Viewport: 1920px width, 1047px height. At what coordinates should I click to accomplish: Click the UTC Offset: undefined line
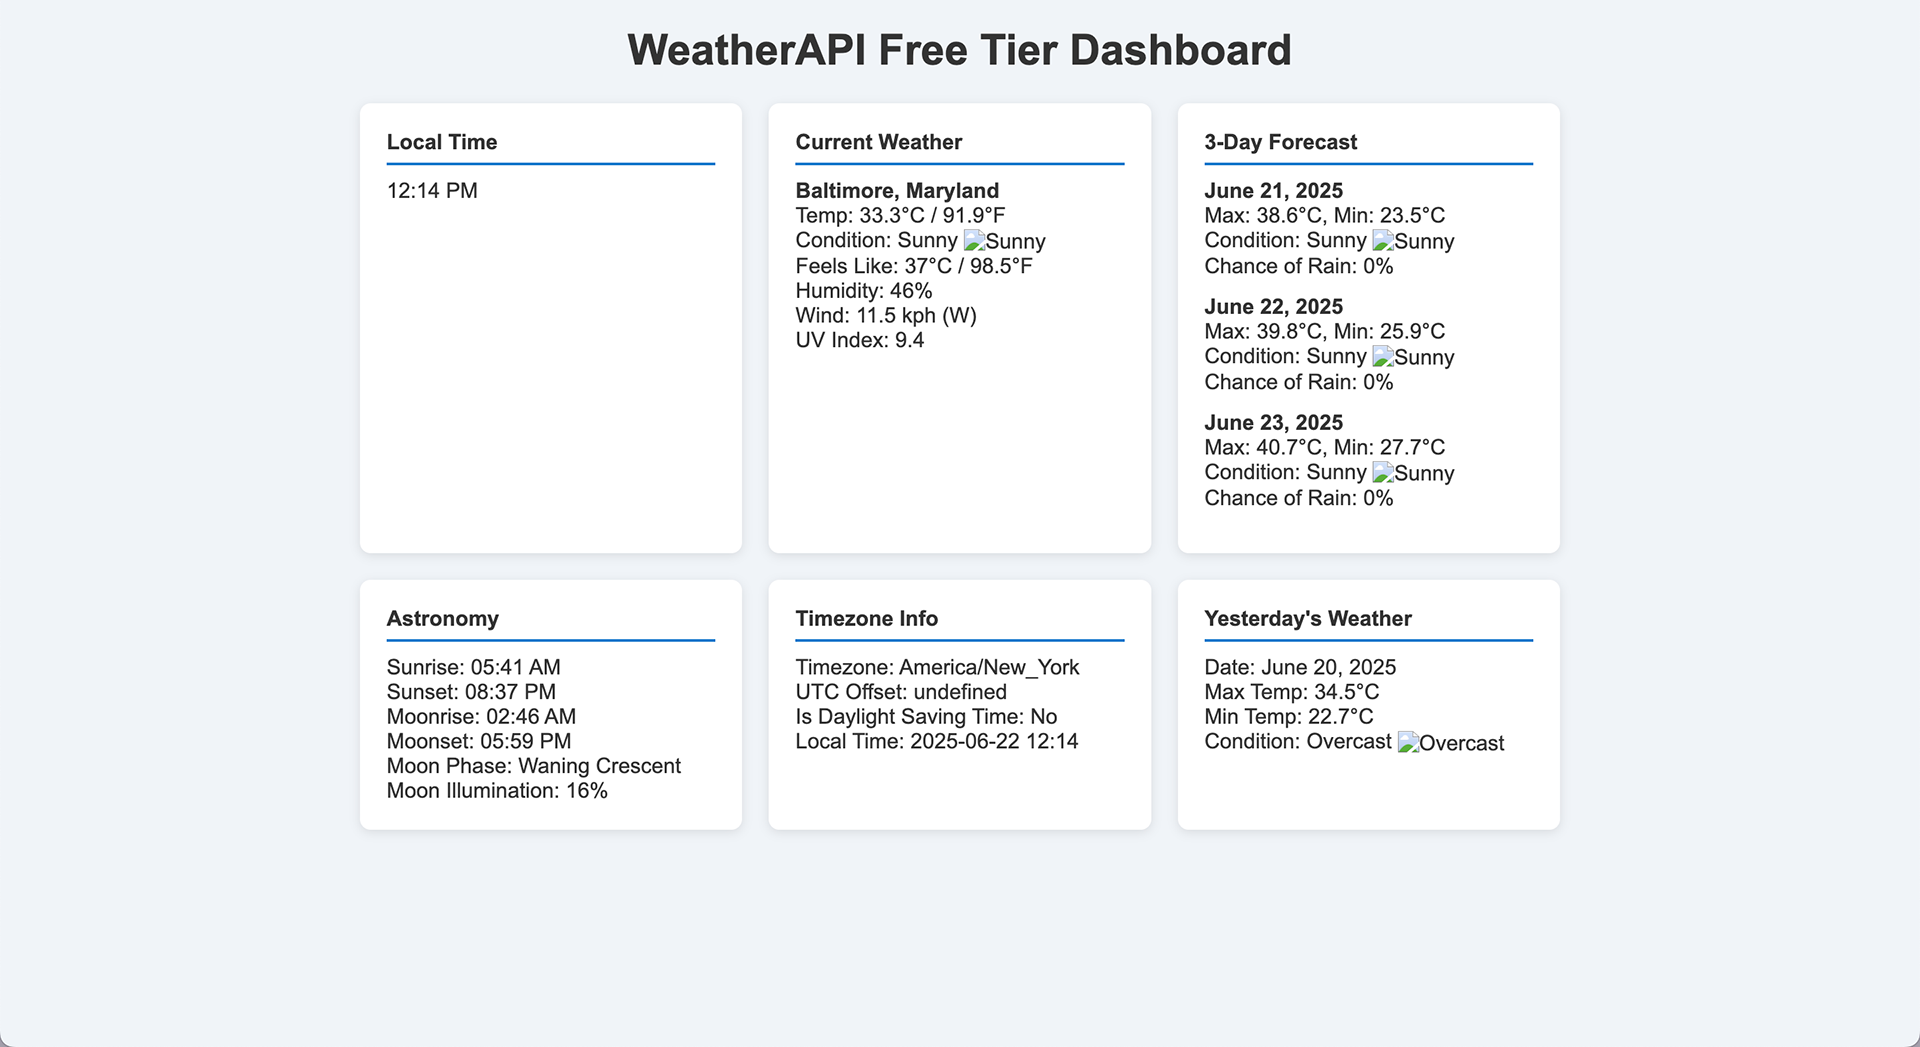[x=900, y=692]
